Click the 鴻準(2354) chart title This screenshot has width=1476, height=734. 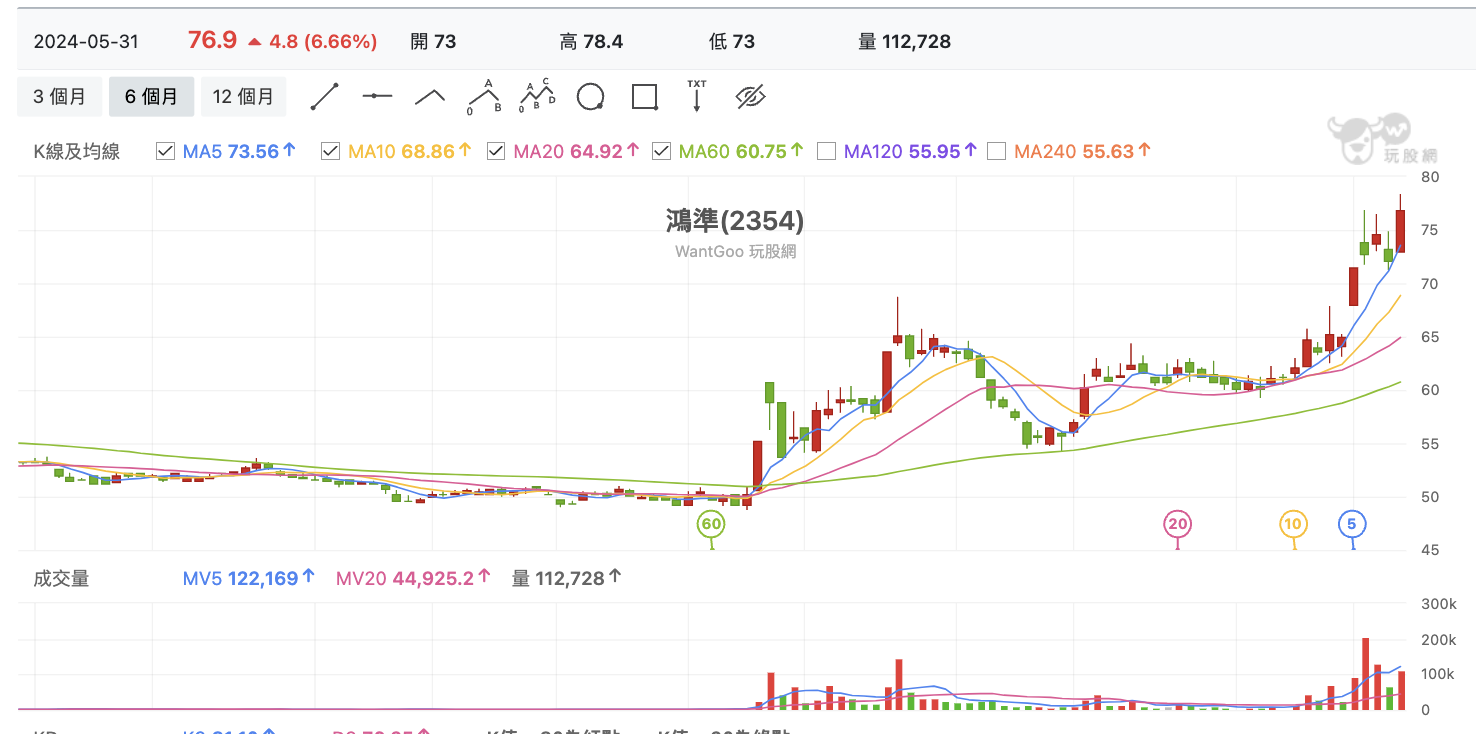tap(735, 221)
